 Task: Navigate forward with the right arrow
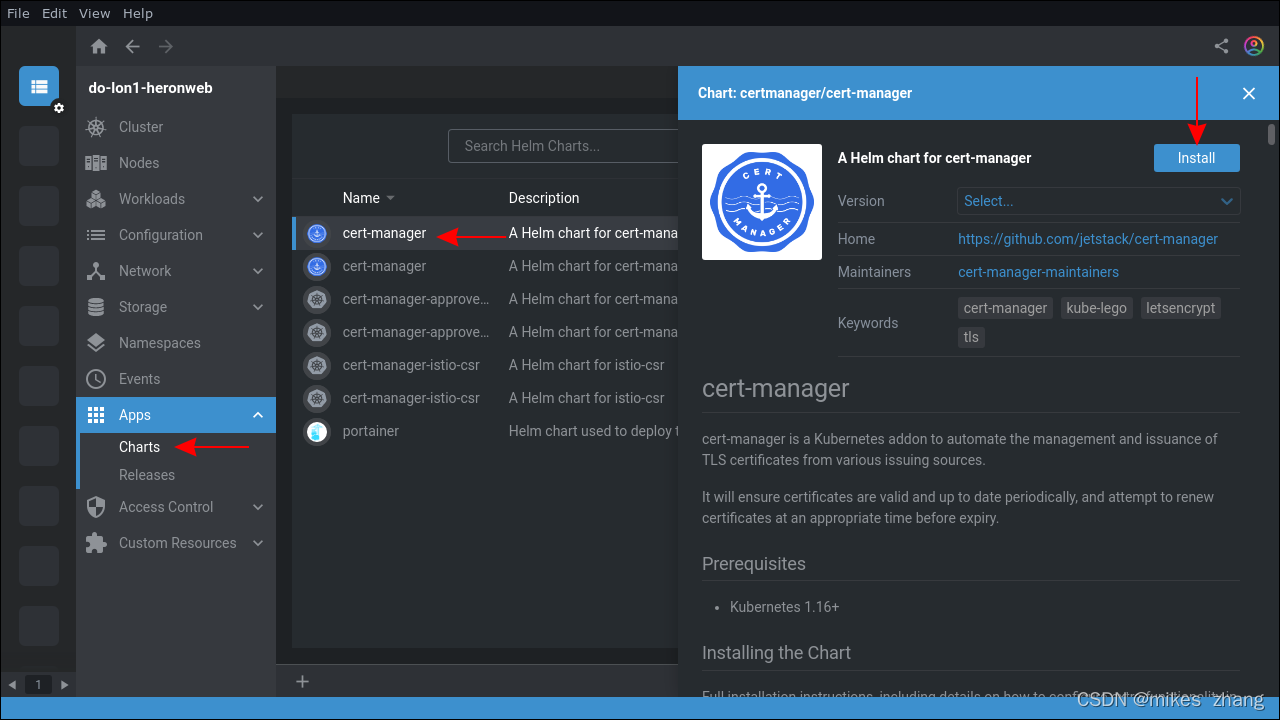pyautogui.click(x=166, y=46)
